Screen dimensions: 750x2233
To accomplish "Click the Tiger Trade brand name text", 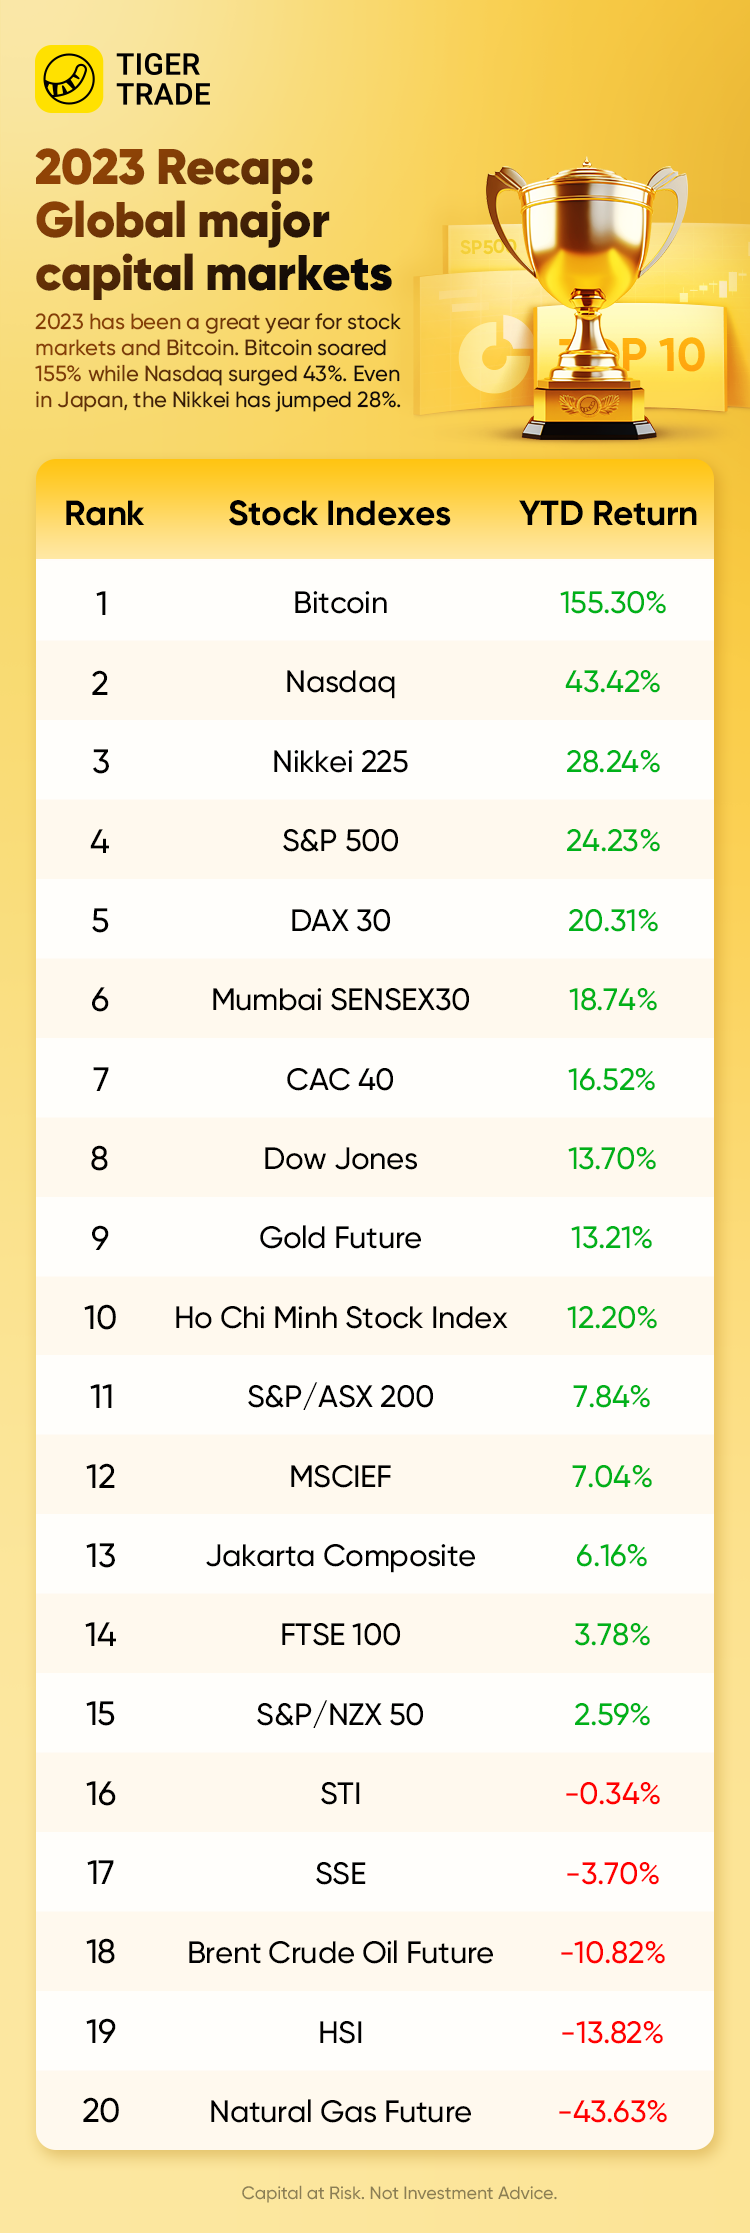I will 163,80.
